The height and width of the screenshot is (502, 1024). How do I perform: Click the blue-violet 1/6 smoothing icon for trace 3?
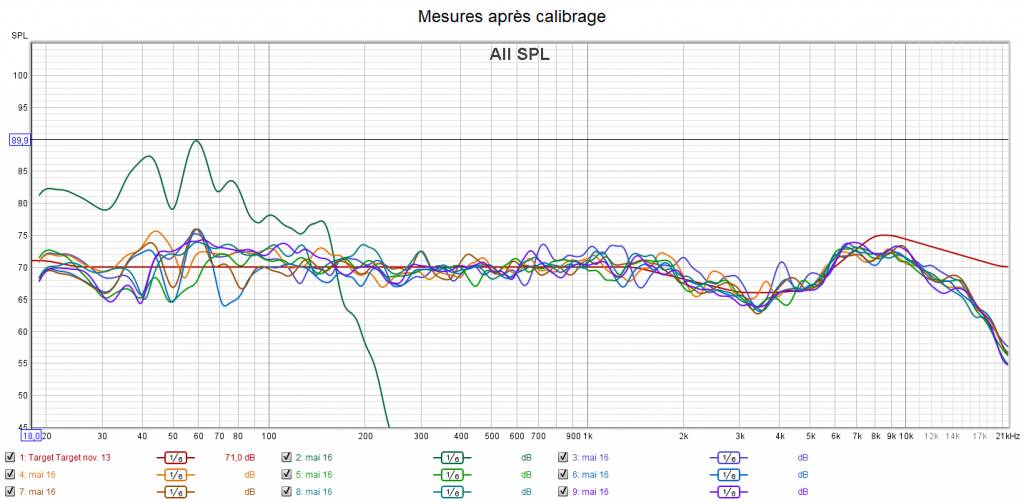(727, 458)
